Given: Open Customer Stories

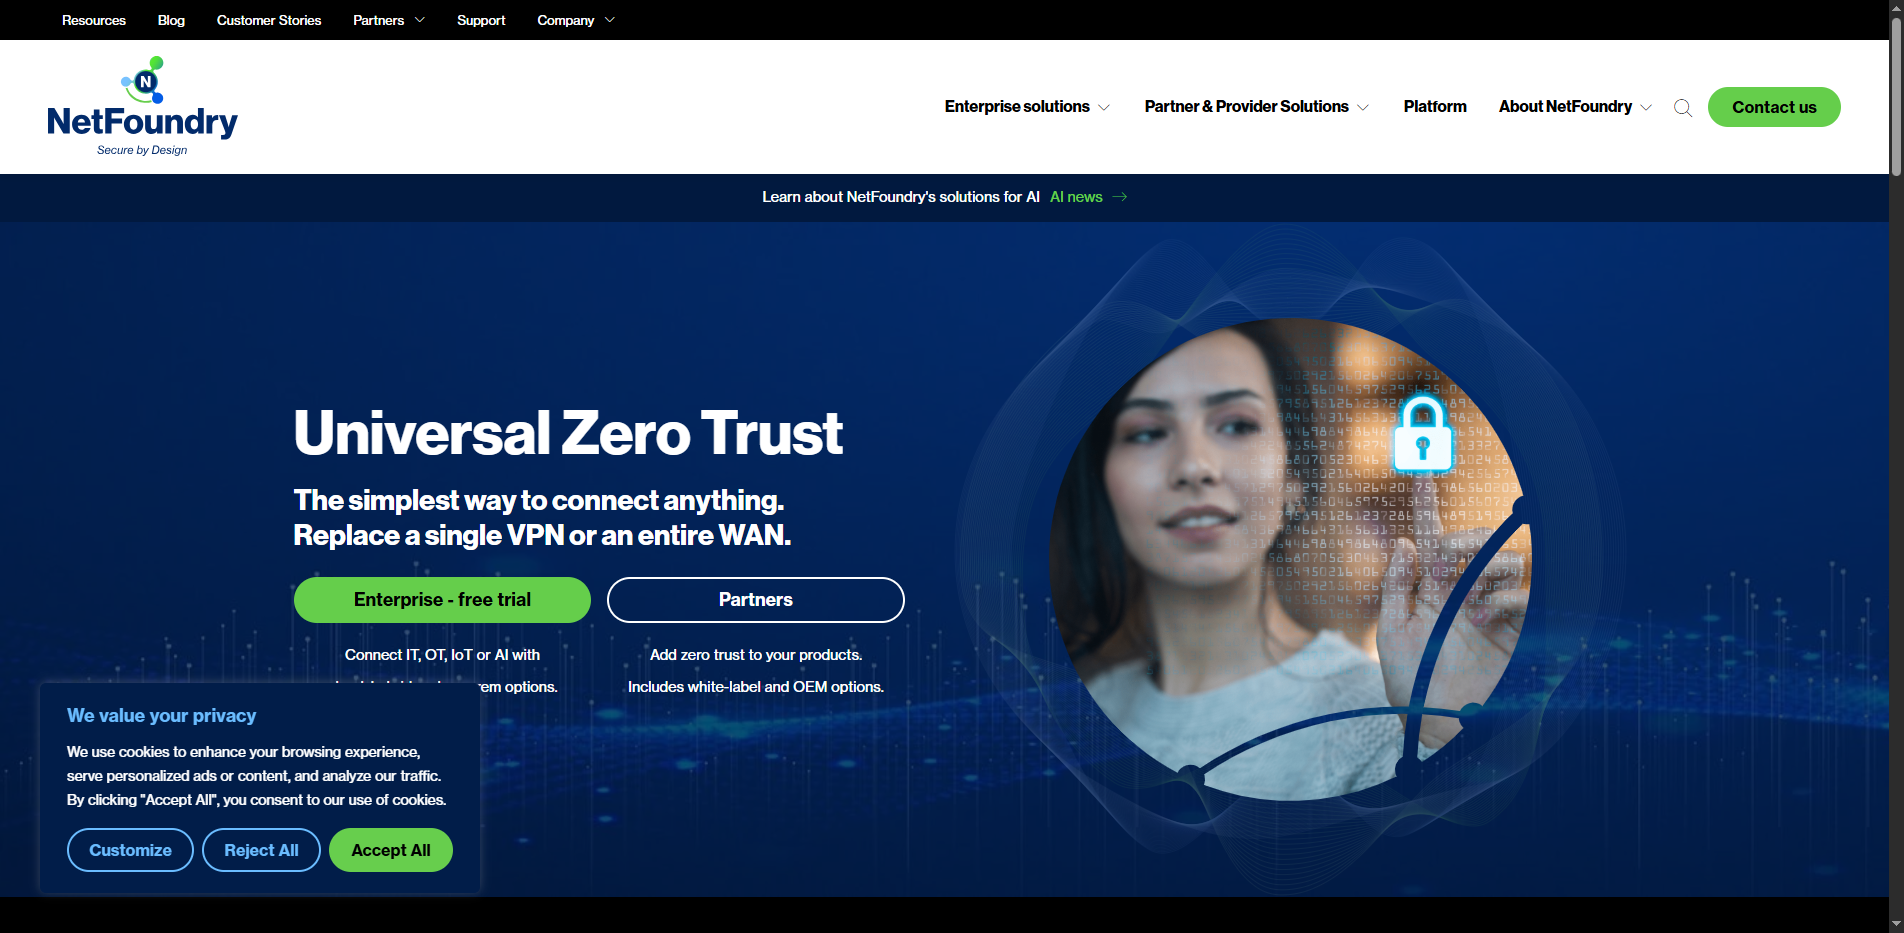Looking at the screenshot, I should pos(269,20).
